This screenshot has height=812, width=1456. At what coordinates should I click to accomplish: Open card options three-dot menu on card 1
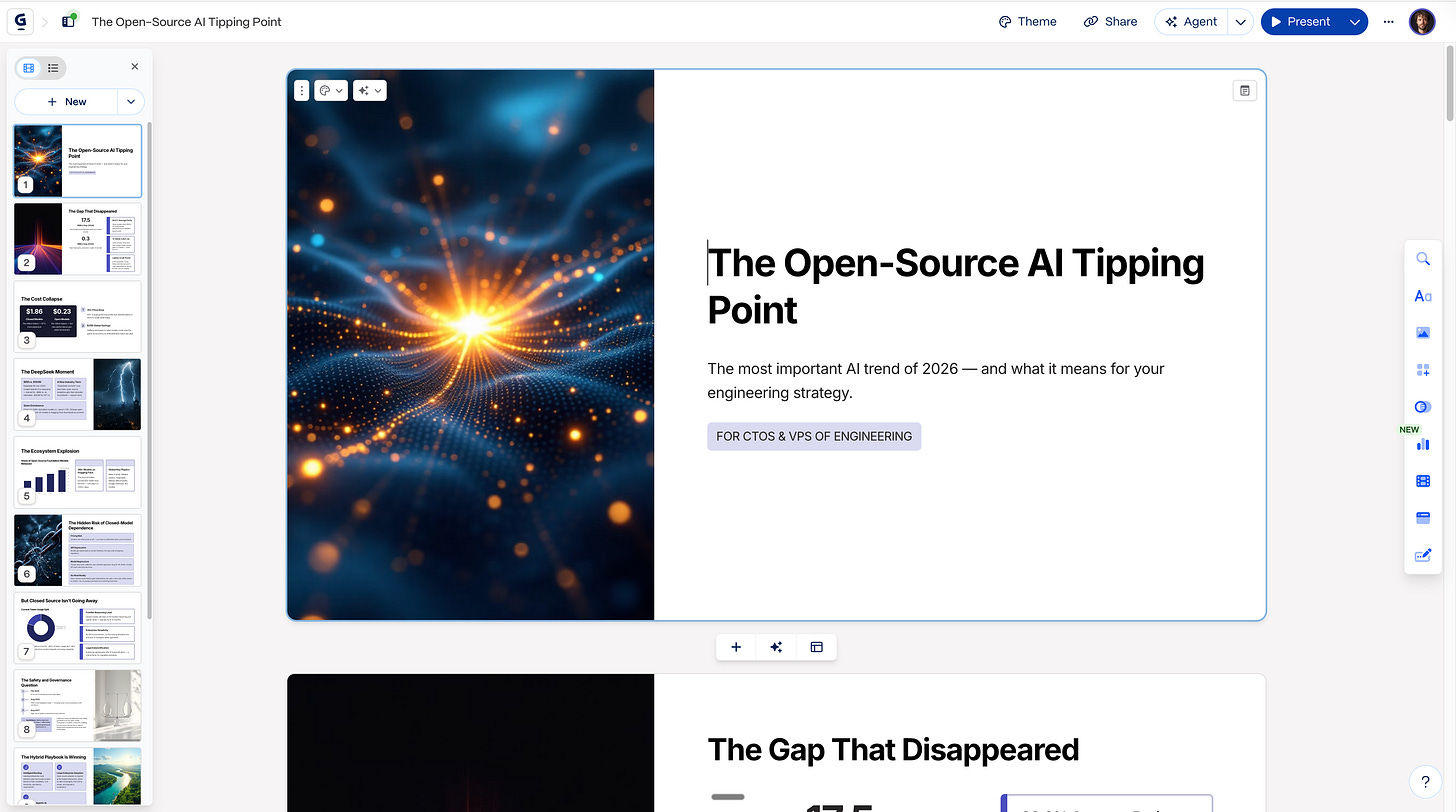[x=301, y=90]
